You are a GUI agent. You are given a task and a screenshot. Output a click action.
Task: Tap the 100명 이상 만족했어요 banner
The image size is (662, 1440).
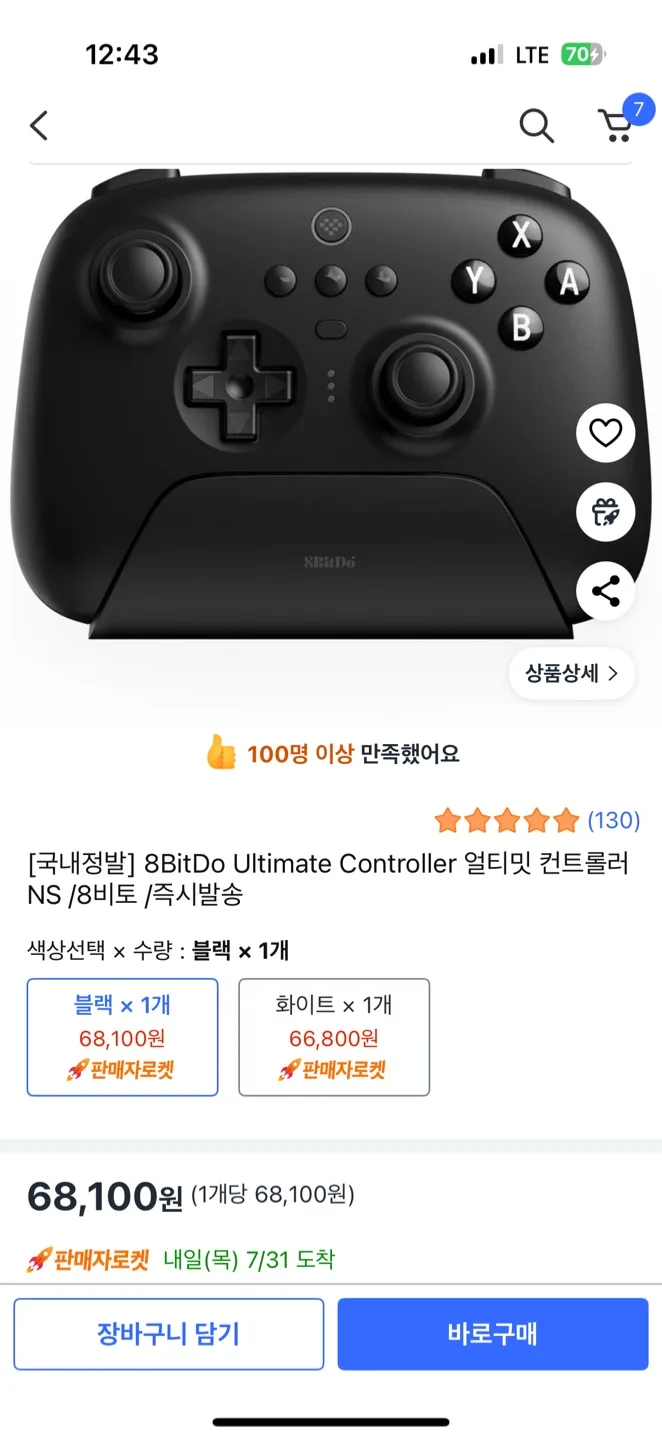click(x=331, y=753)
